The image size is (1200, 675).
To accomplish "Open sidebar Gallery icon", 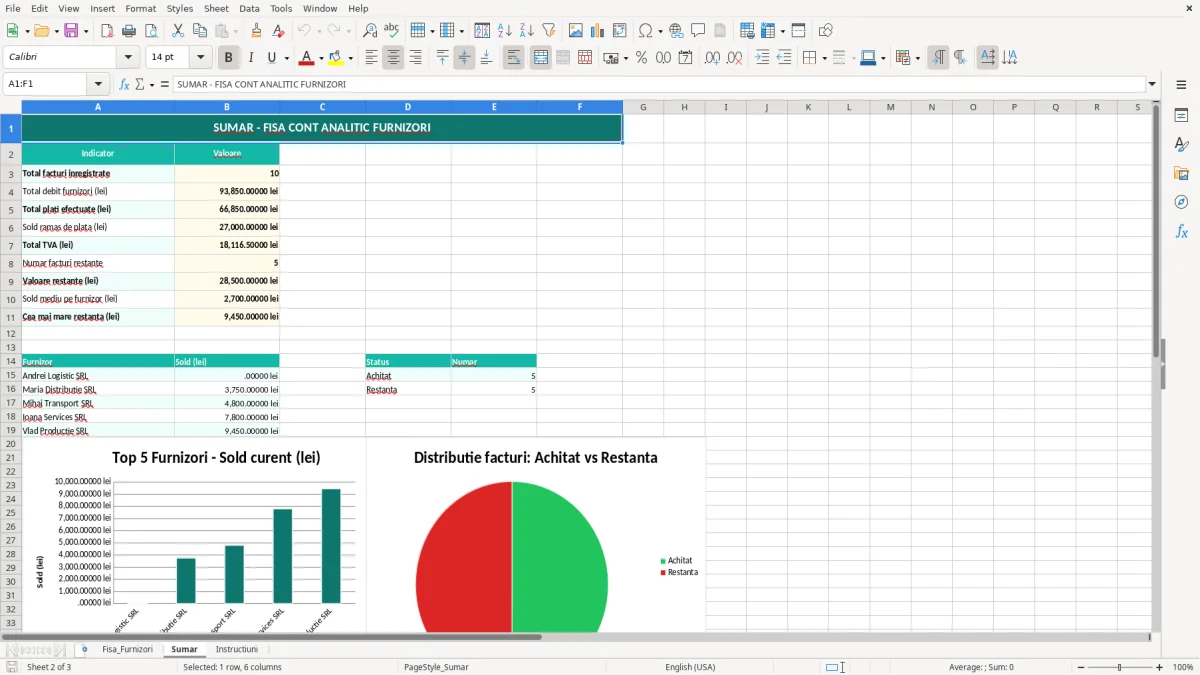I will coord(1181,173).
